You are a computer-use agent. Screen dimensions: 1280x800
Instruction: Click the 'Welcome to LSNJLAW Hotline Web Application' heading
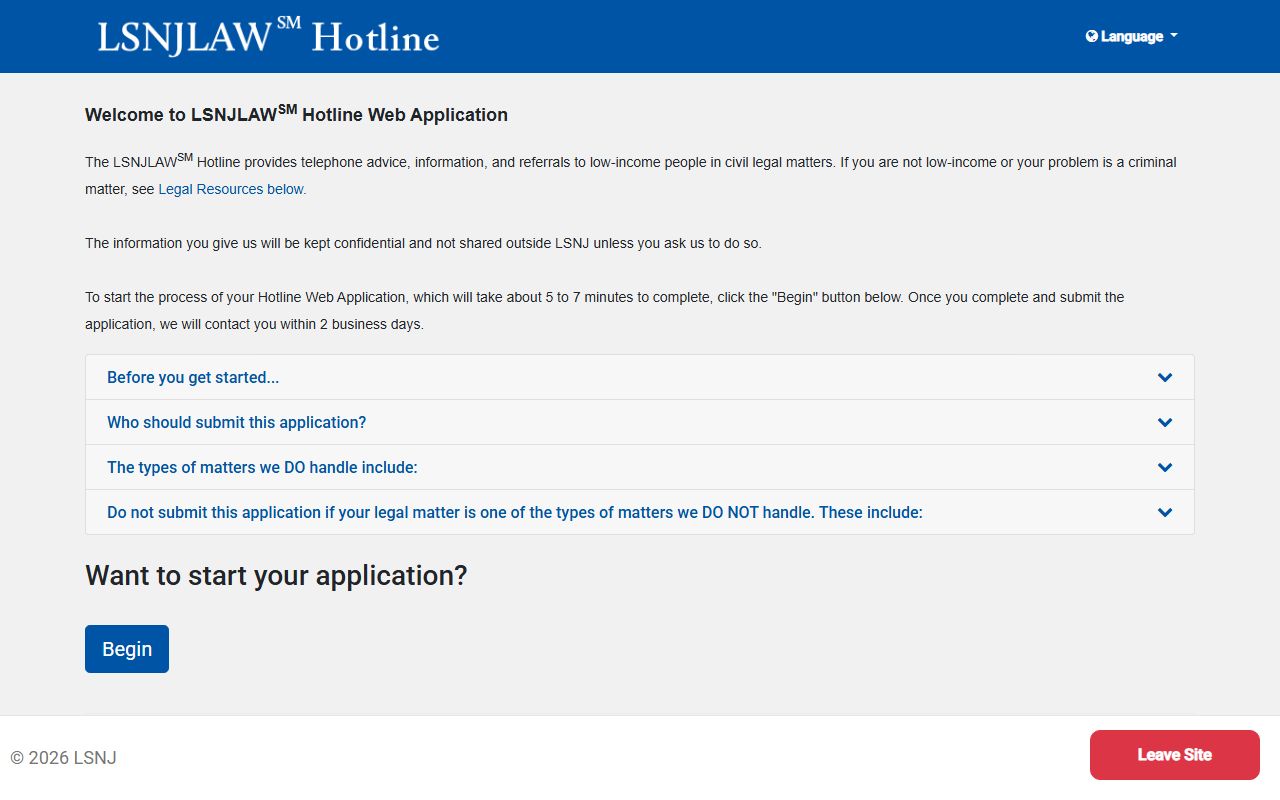pos(296,114)
